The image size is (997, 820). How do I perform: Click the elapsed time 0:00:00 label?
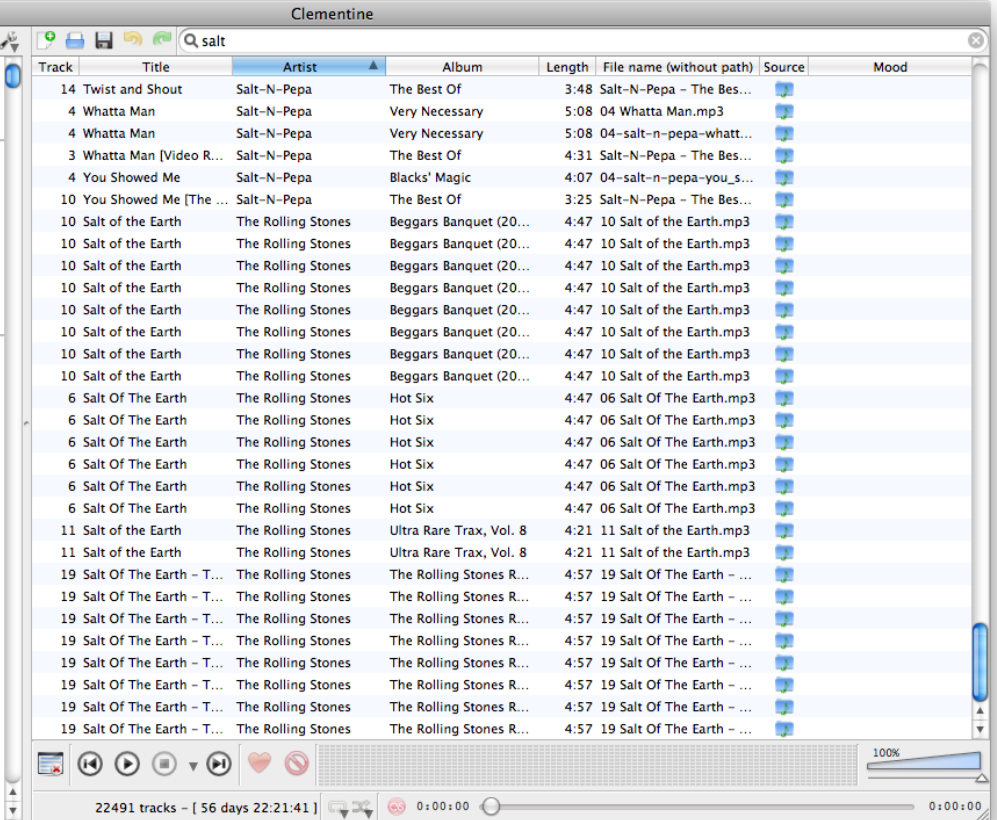[443, 807]
